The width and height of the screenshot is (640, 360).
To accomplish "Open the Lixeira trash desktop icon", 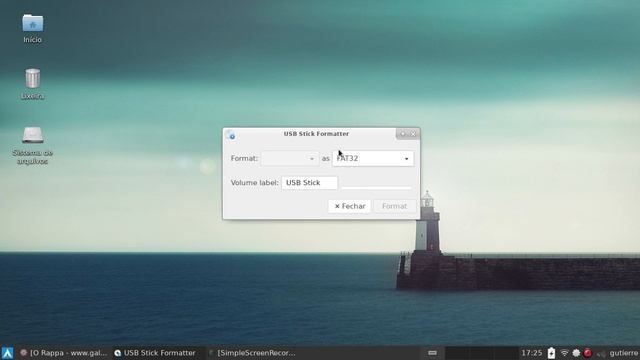I will [x=32, y=78].
